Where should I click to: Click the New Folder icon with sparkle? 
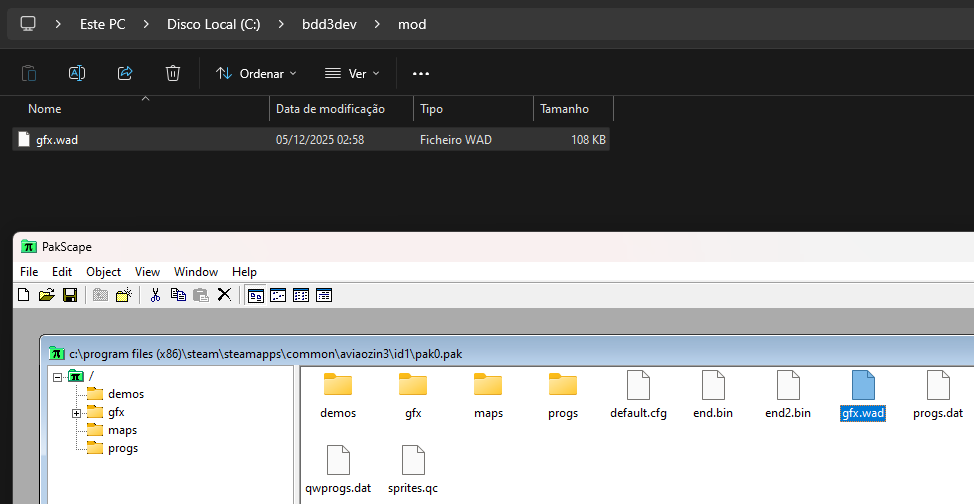pos(124,295)
